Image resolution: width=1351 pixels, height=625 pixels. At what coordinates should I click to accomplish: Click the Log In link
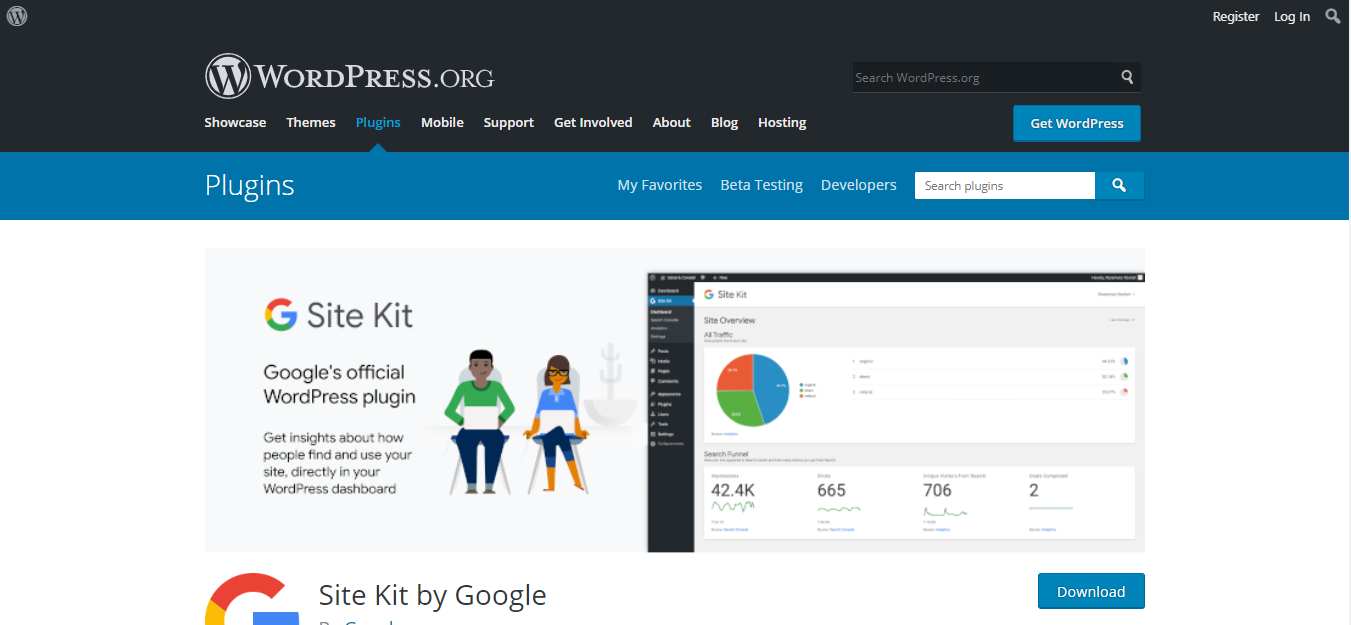[1292, 16]
